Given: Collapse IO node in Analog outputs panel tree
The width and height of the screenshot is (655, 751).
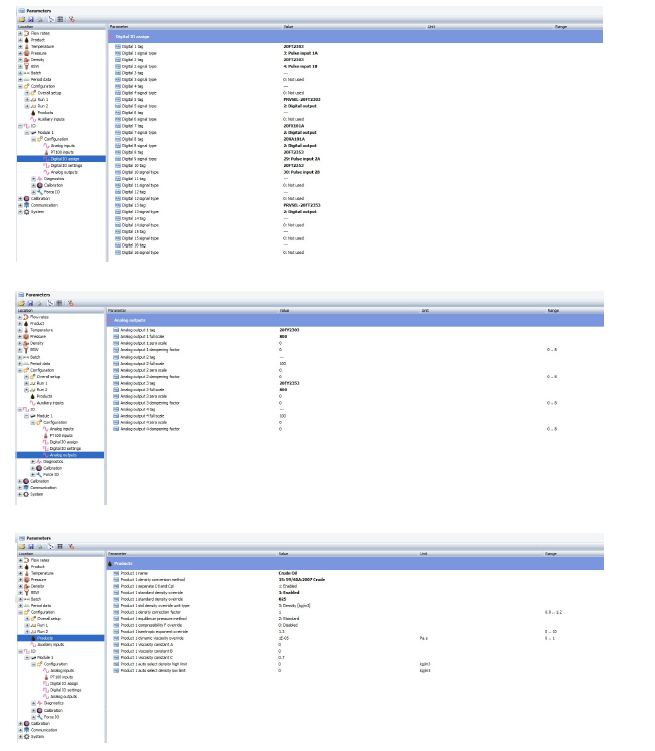Looking at the screenshot, I should click(x=20, y=410).
